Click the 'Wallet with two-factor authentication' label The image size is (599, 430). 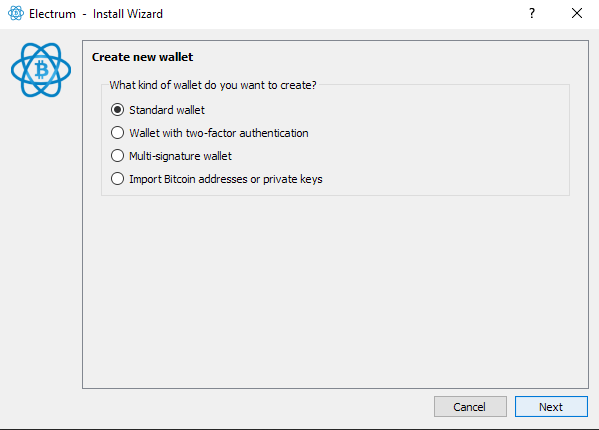[219, 133]
